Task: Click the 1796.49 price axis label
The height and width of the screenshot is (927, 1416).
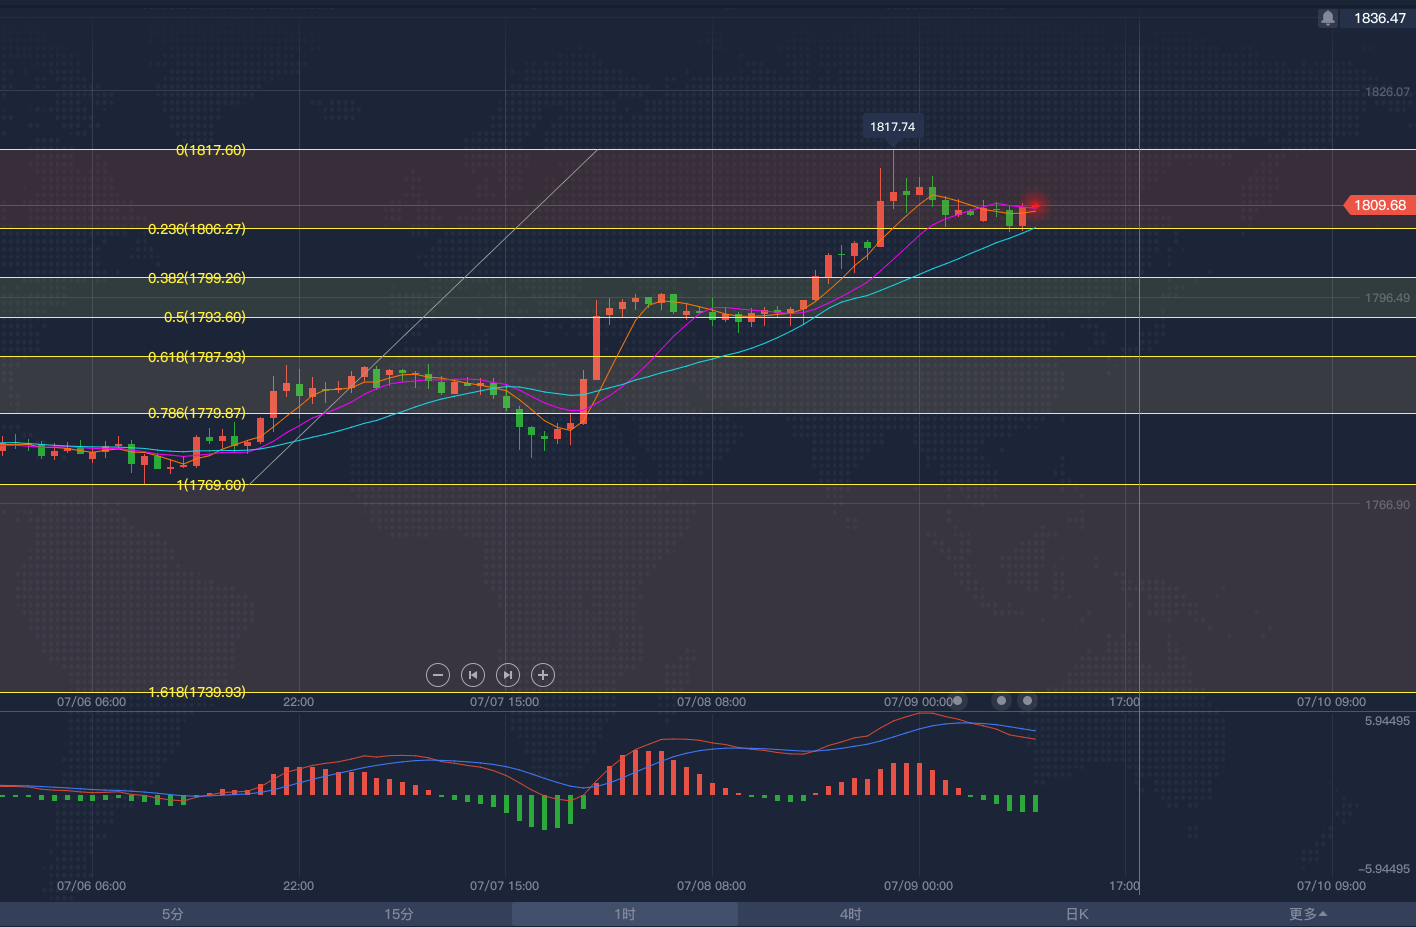Action: click(x=1388, y=298)
